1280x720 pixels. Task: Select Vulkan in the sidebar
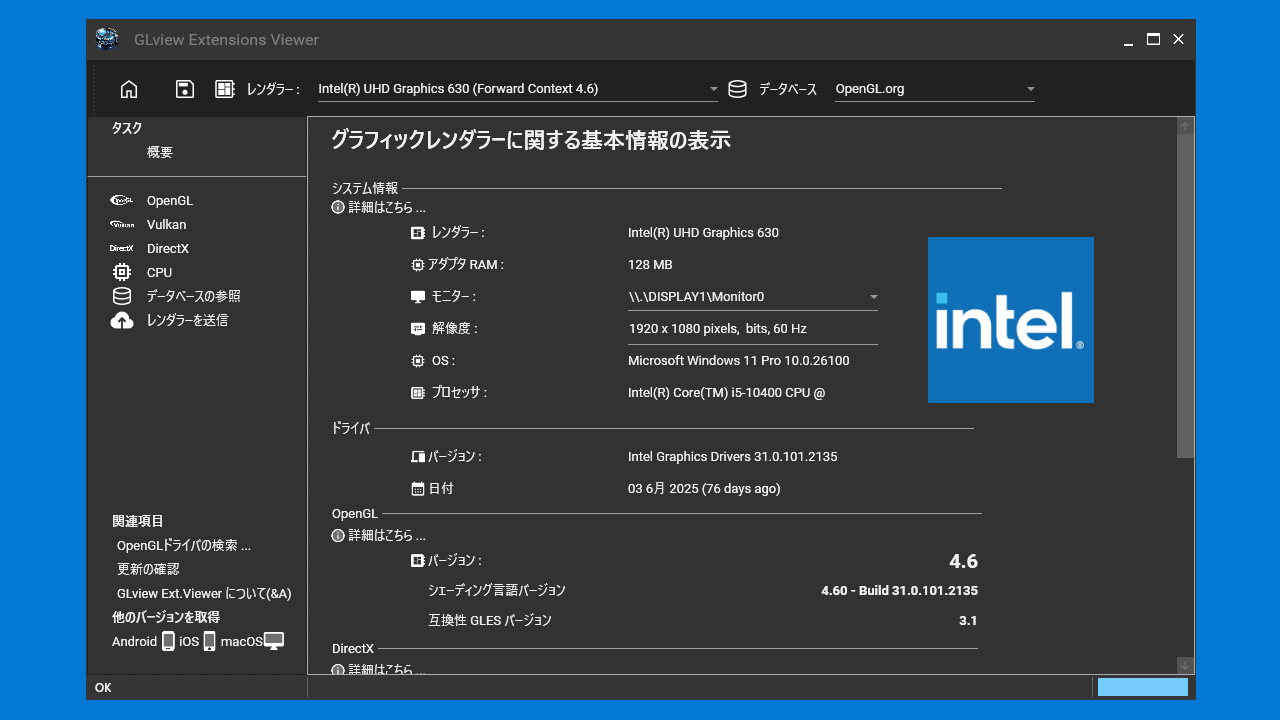point(166,224)
